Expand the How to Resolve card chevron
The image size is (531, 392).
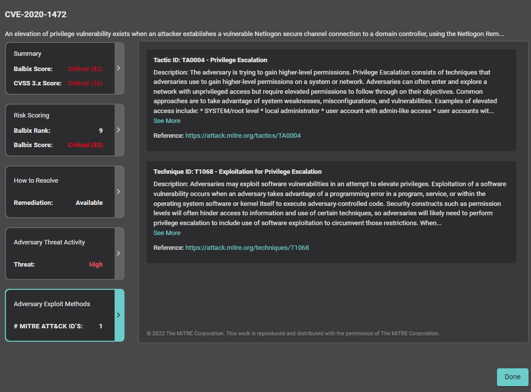click(119, 192)
